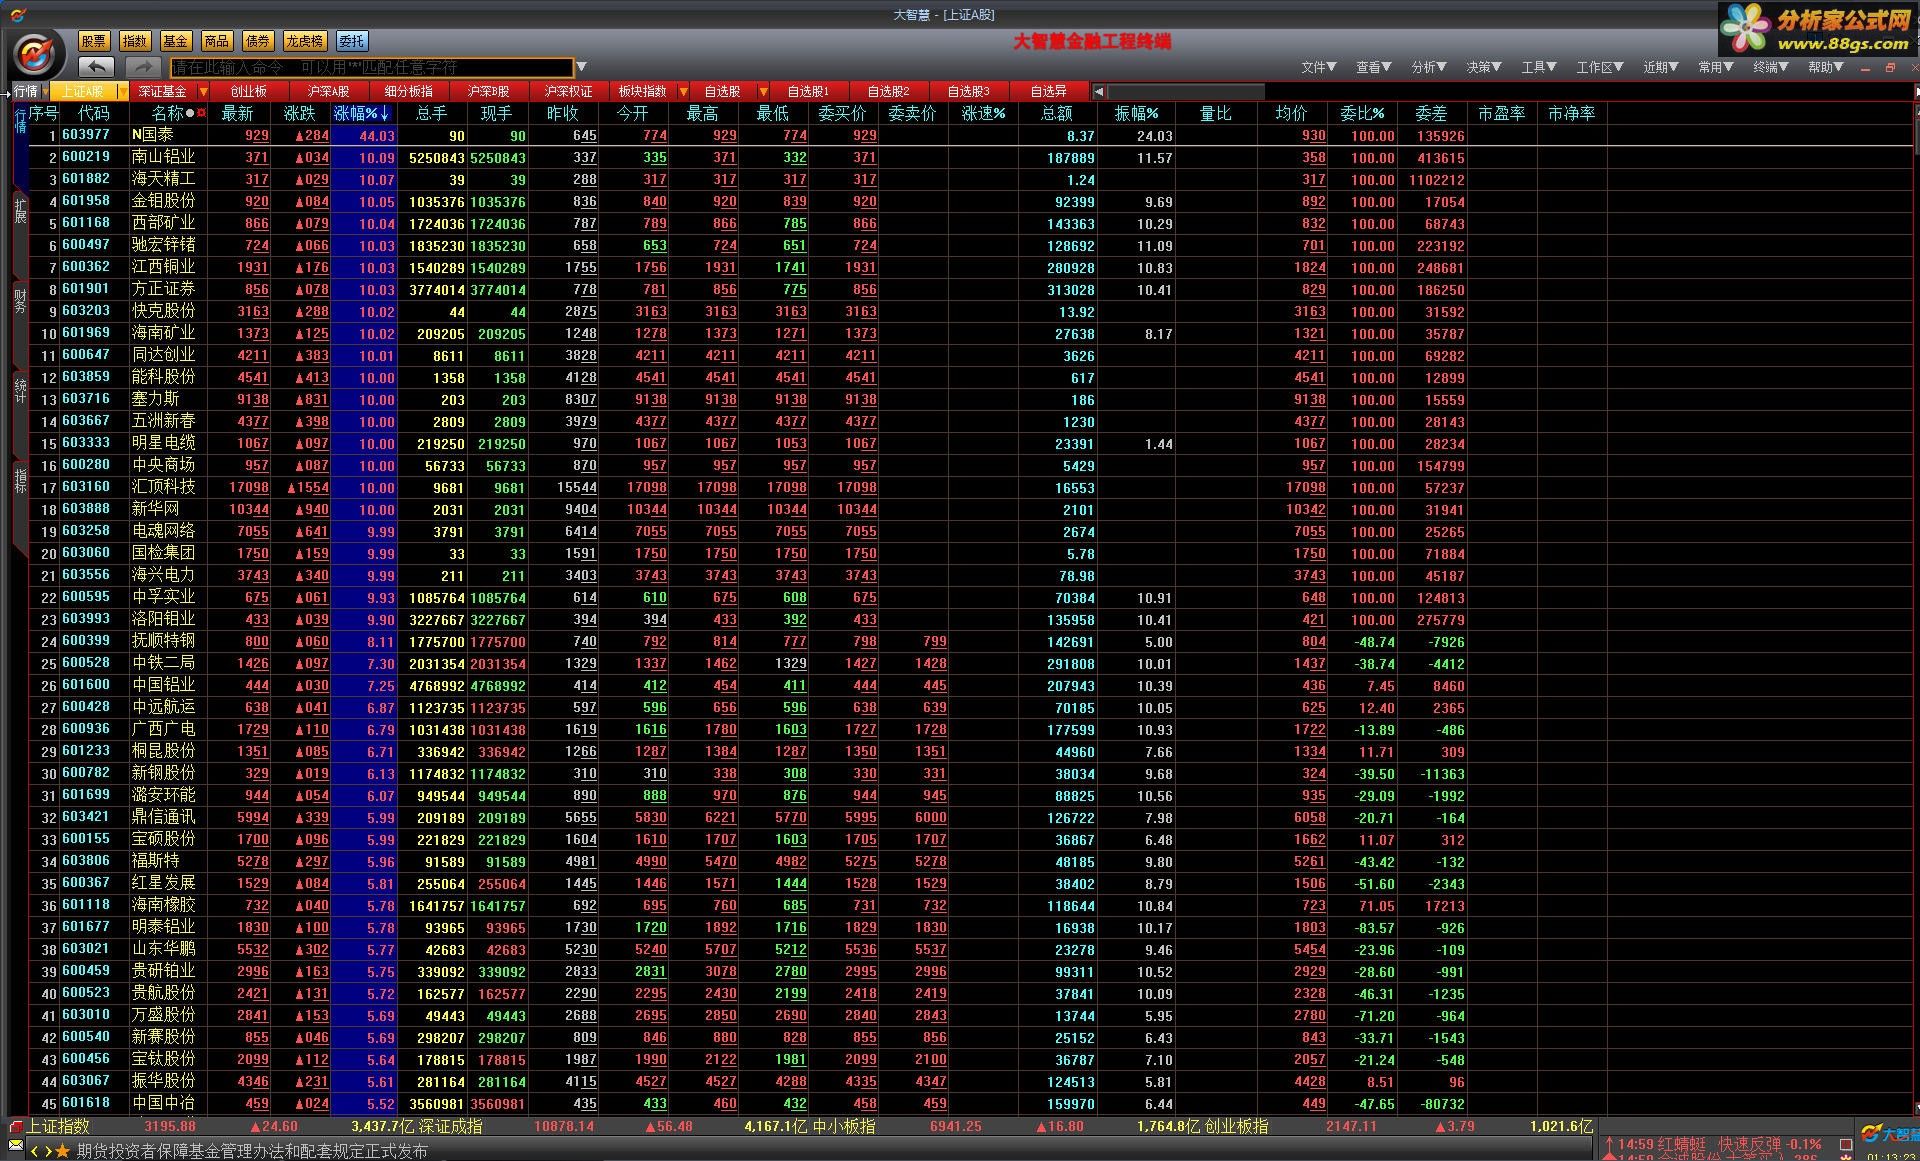Expand the 行情 dropdown arrow
The height and width of the screenshot is (1161, 1920).
click(x=45, y=91)
